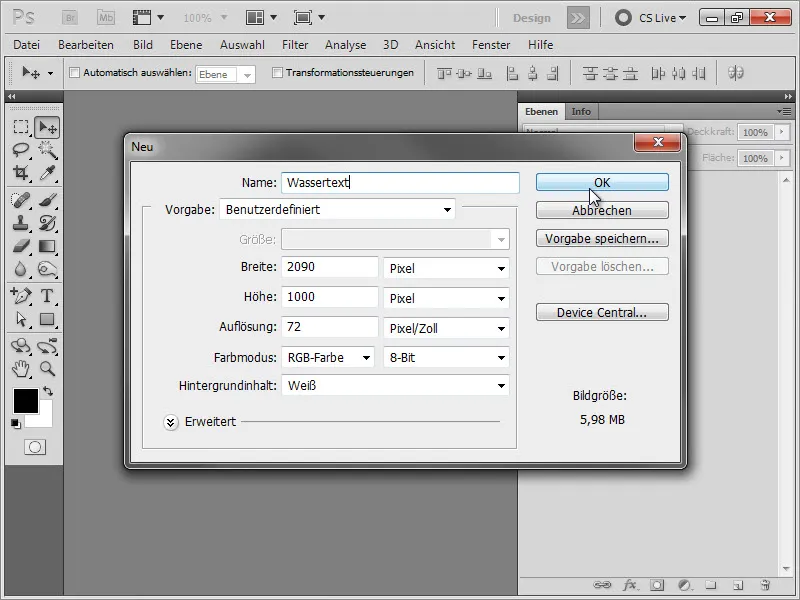Screen dimensions: 800x600
Task: Toggle Quick Mask mode
Action: pos(35,447)
